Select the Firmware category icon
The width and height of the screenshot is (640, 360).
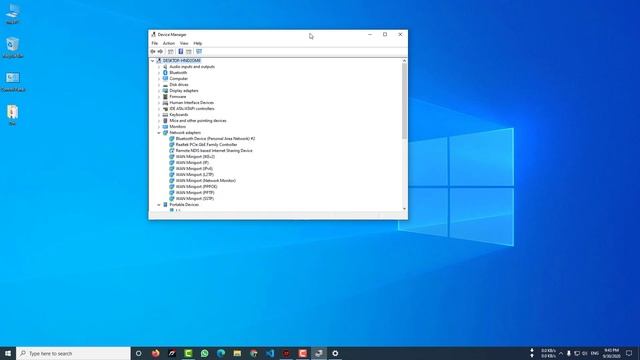(x=165, y=97)
